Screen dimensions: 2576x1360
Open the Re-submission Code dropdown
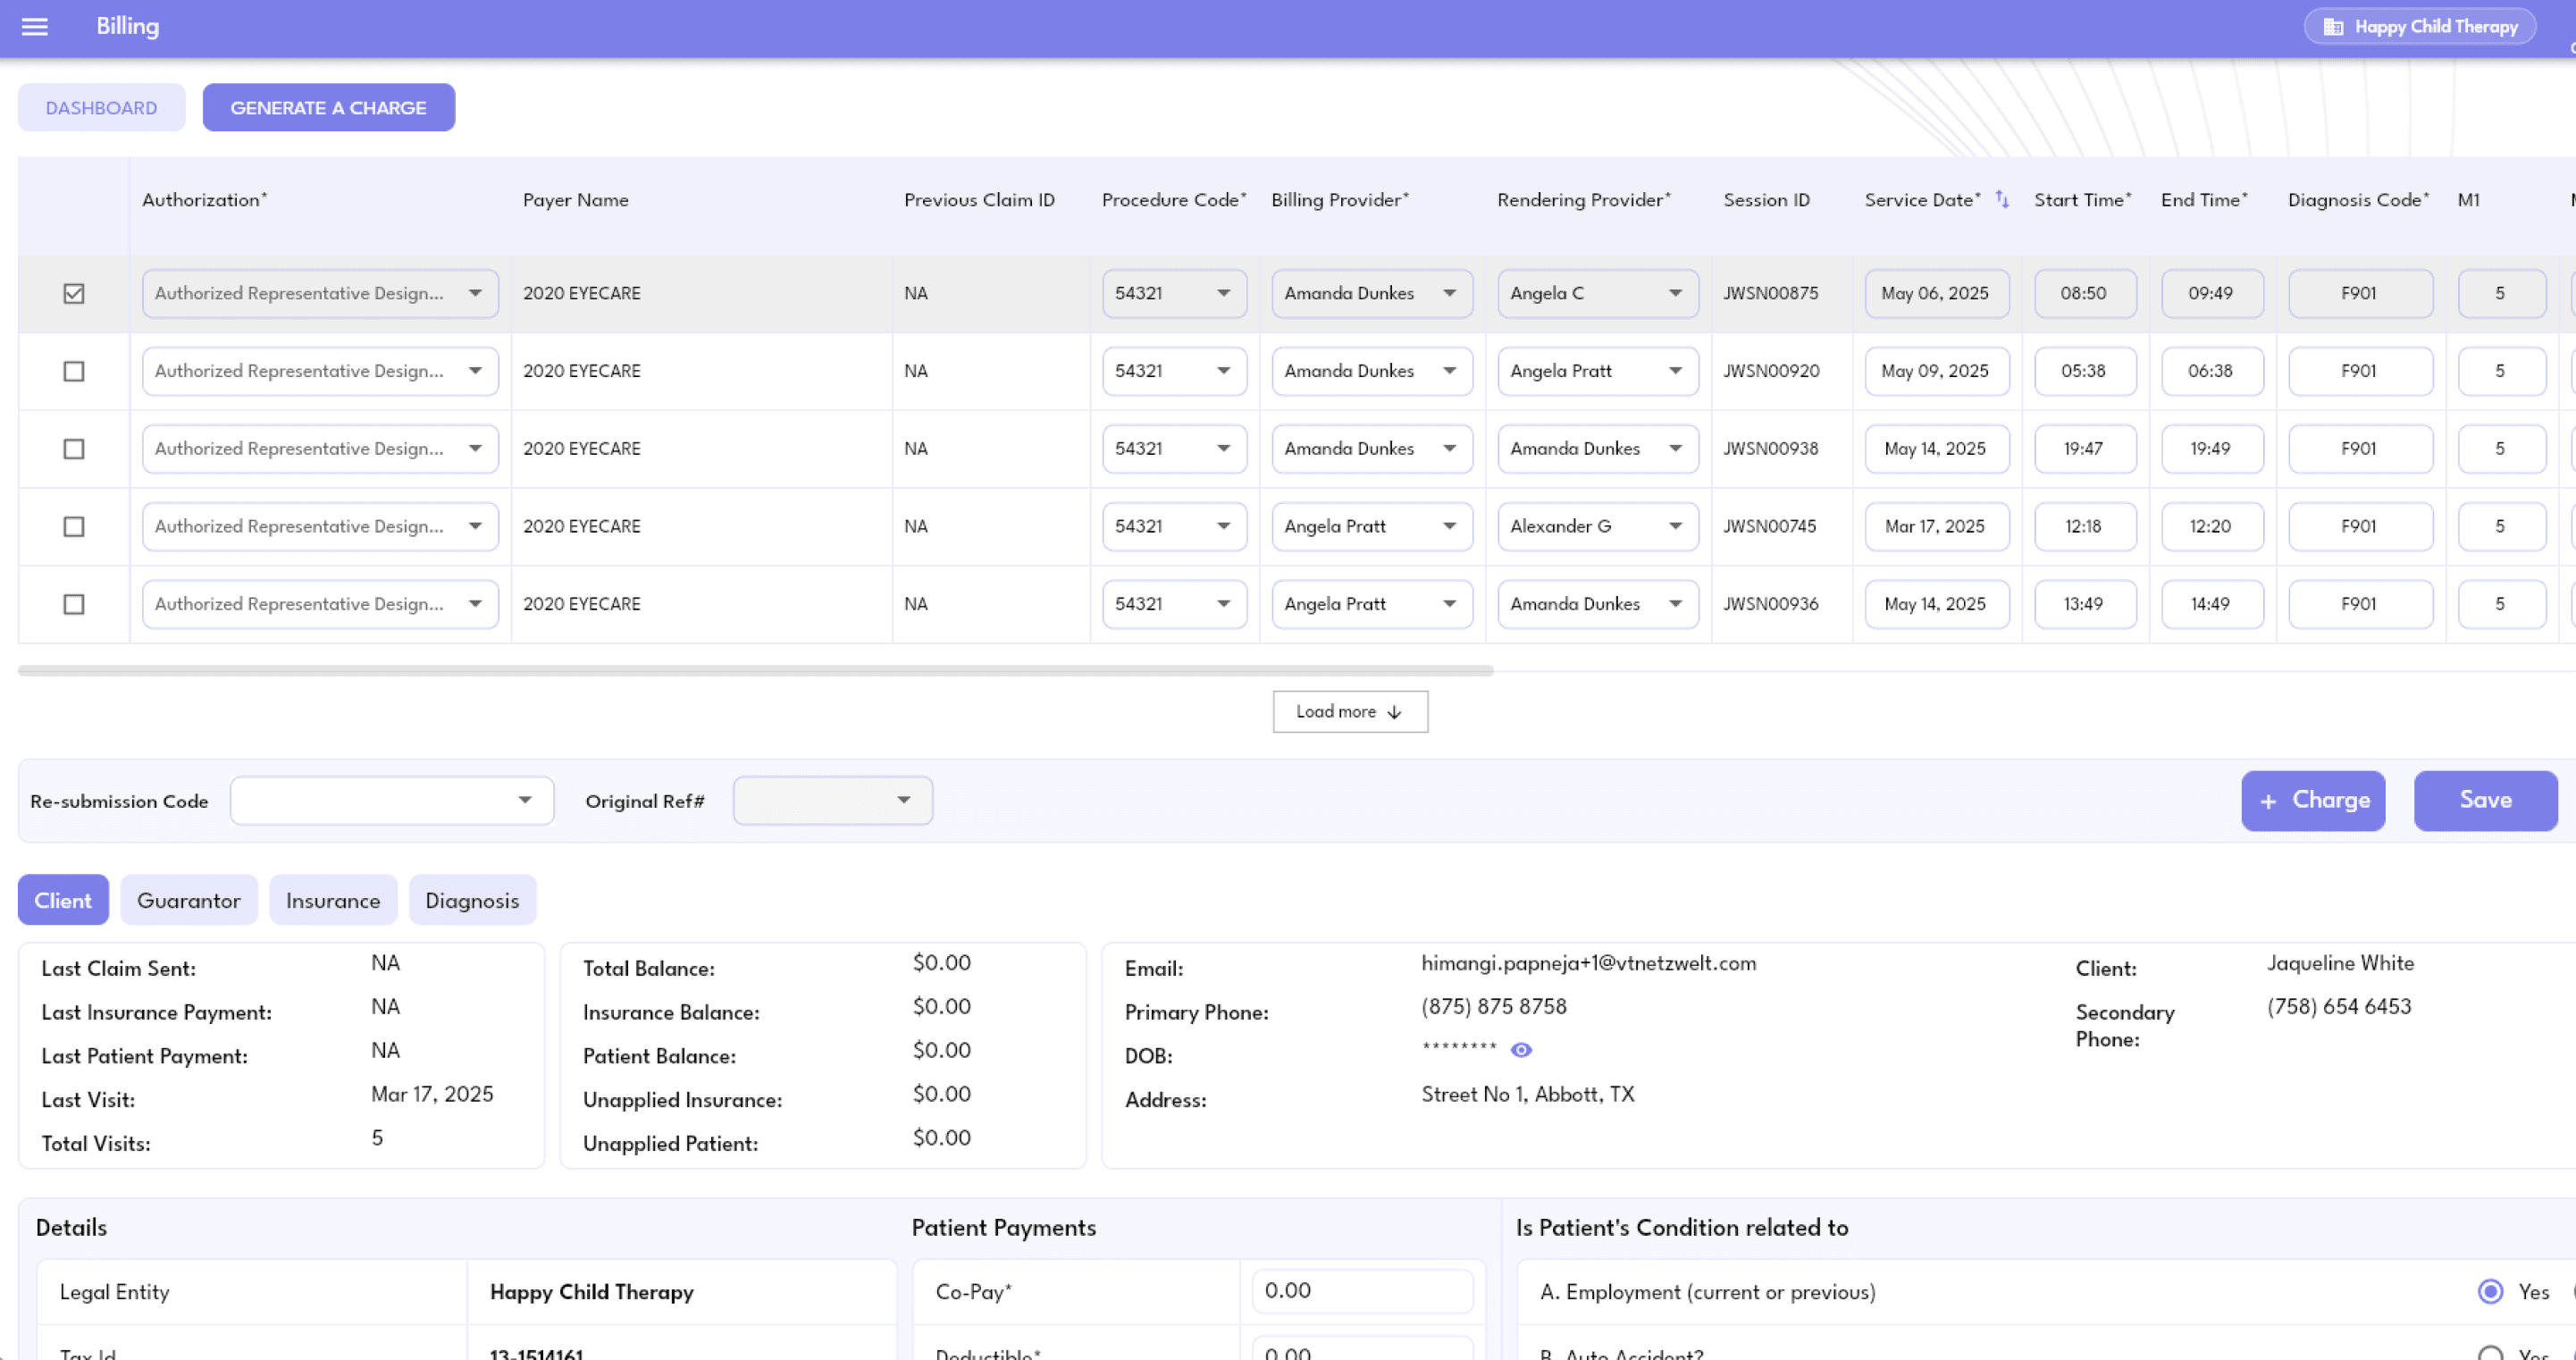[x=392, y=801]
